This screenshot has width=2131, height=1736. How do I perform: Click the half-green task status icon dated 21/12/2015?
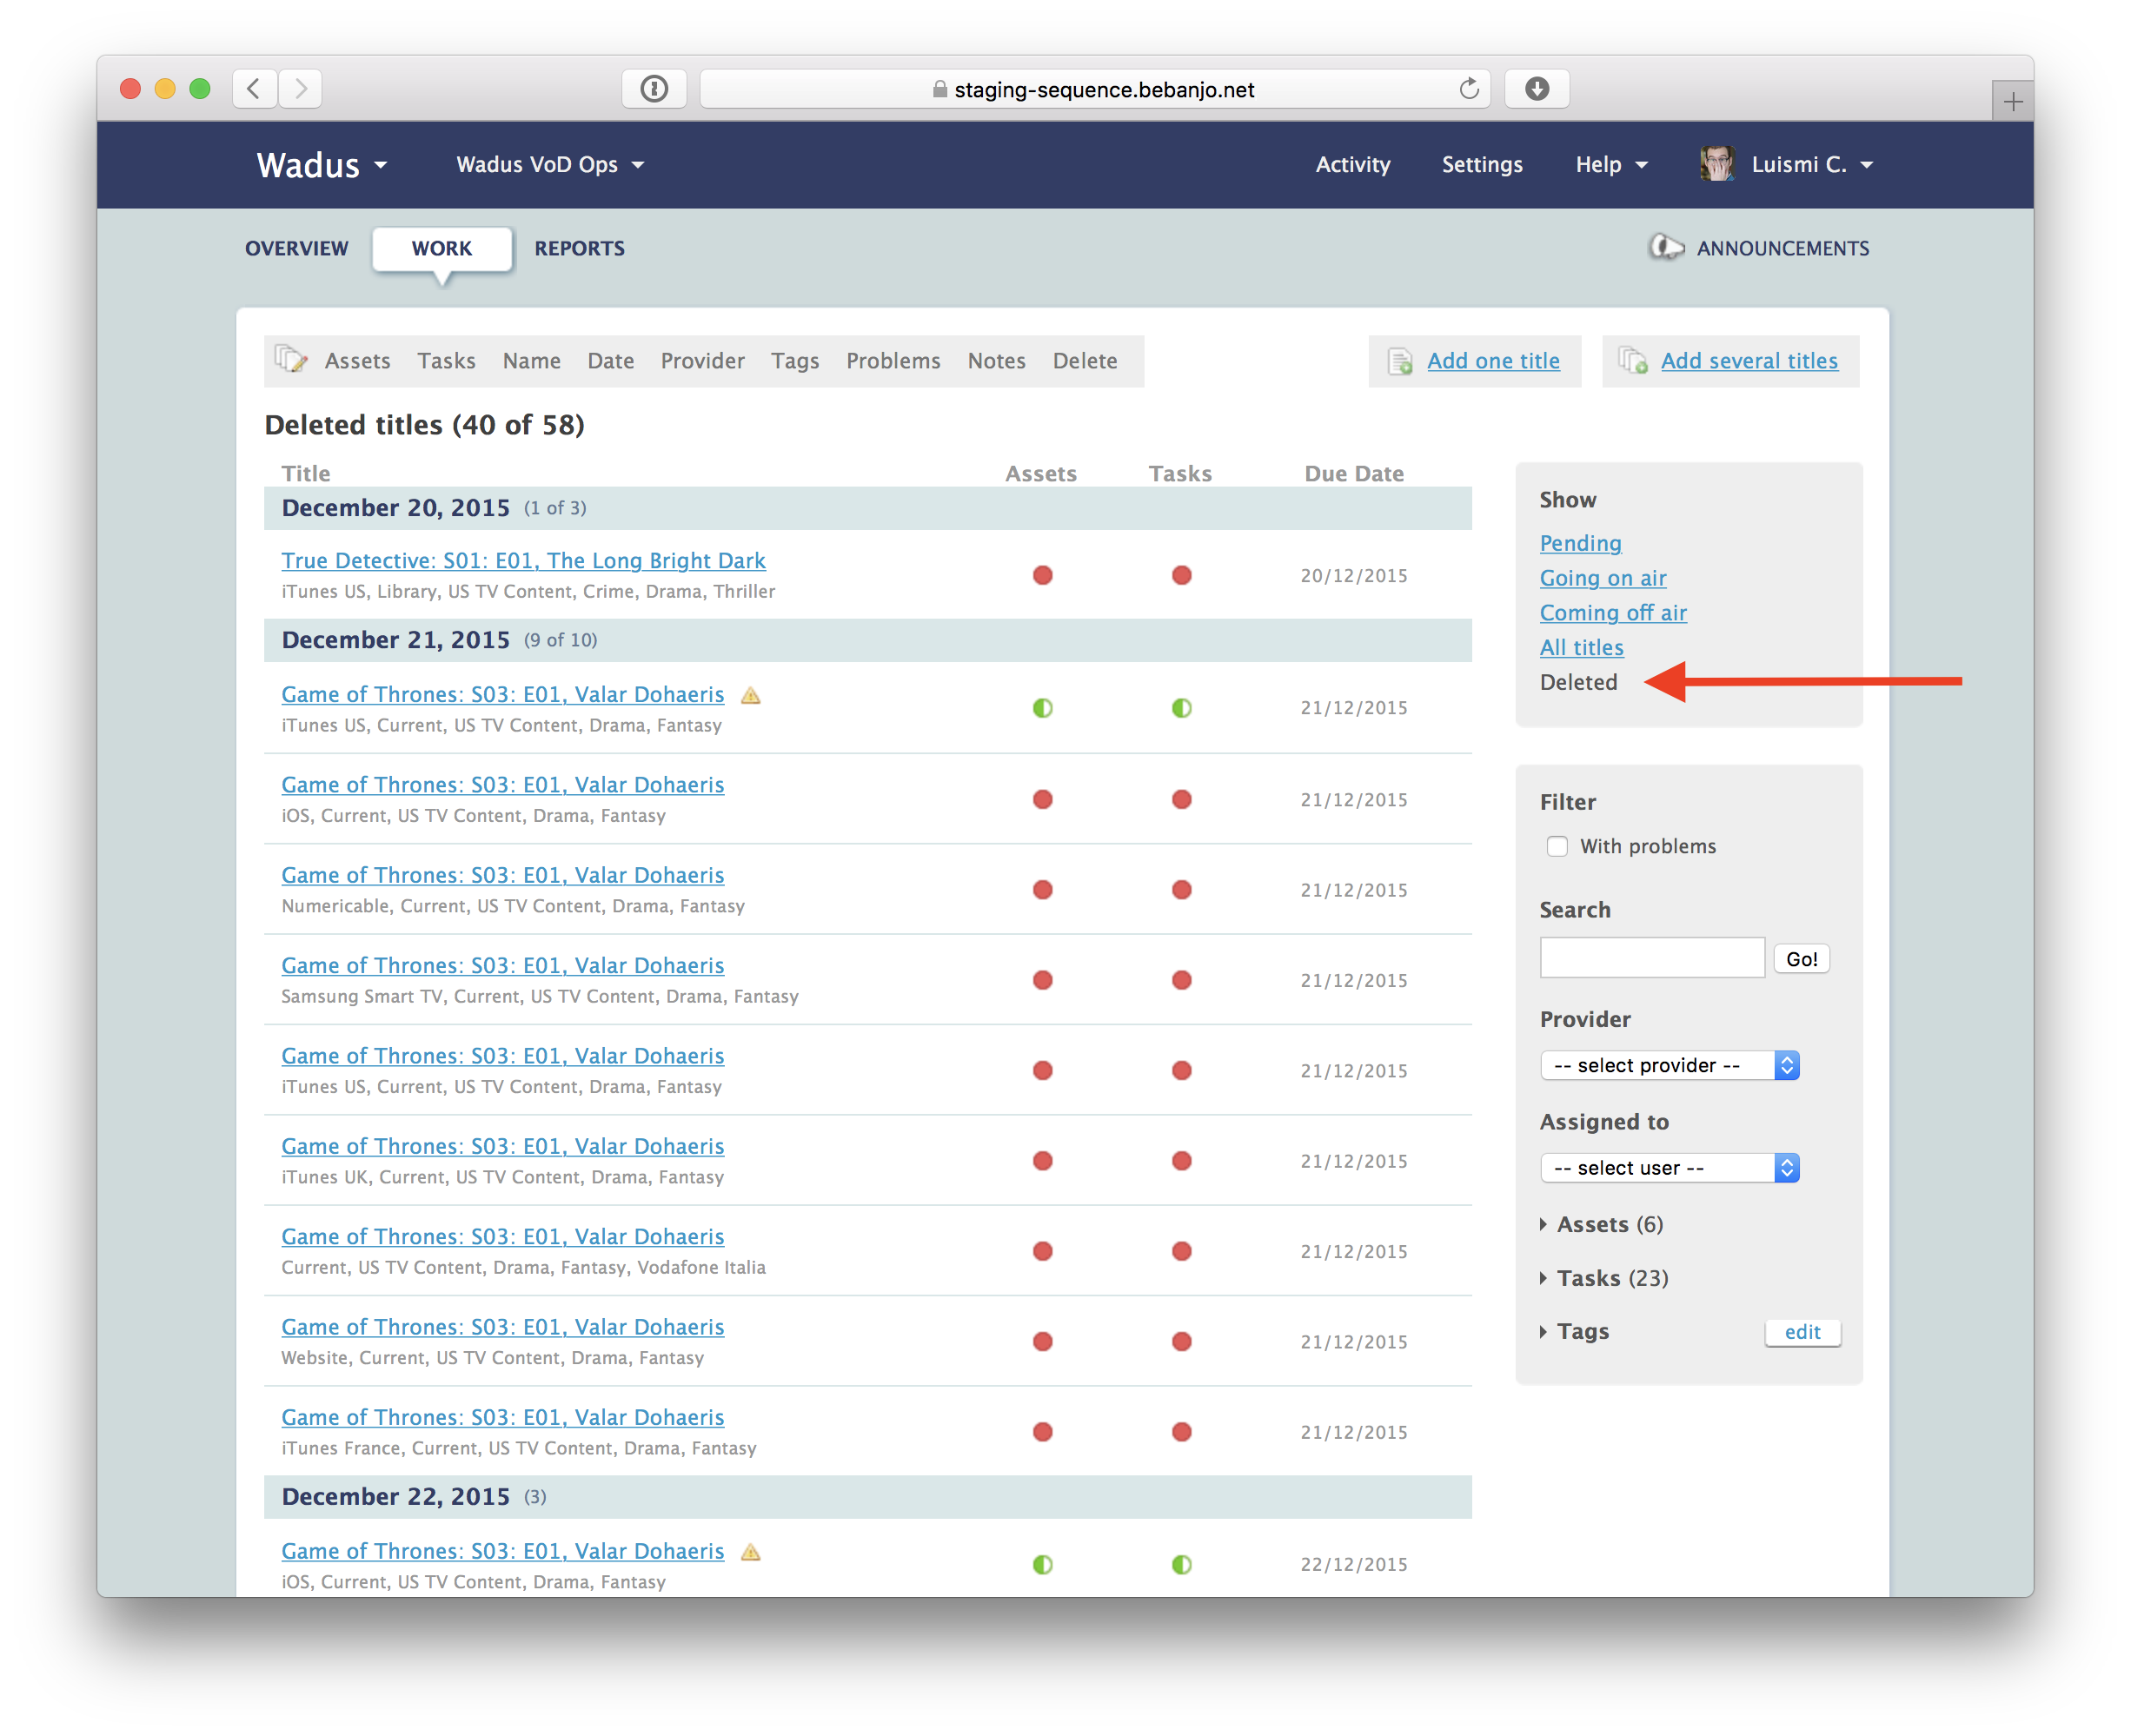tap(1181, 708)
